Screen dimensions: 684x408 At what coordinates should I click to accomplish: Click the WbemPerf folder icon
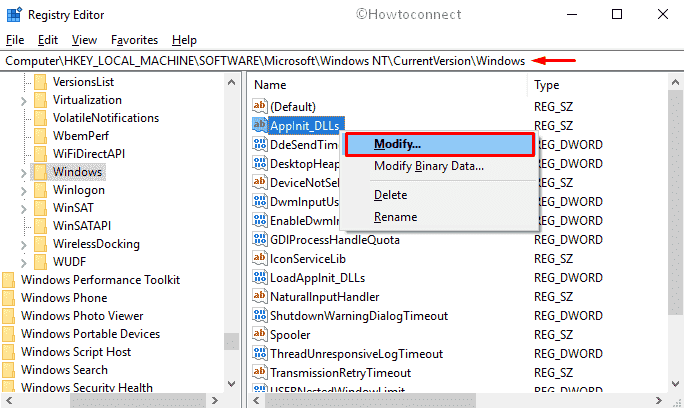[x=40, y=136]
